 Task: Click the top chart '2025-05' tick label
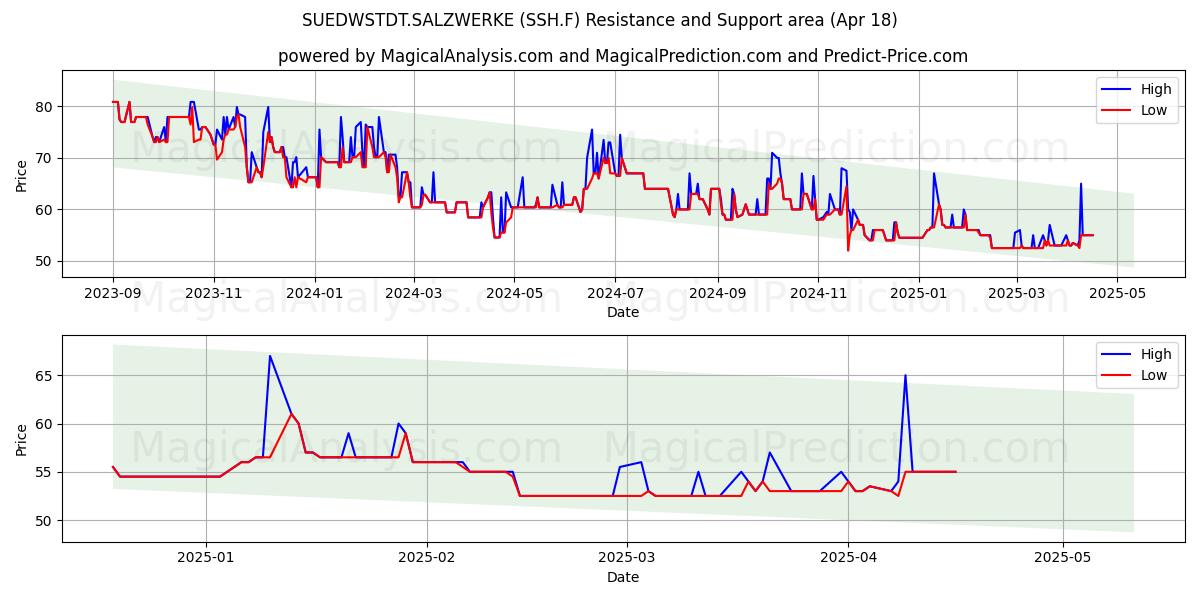coord(1116,293)
